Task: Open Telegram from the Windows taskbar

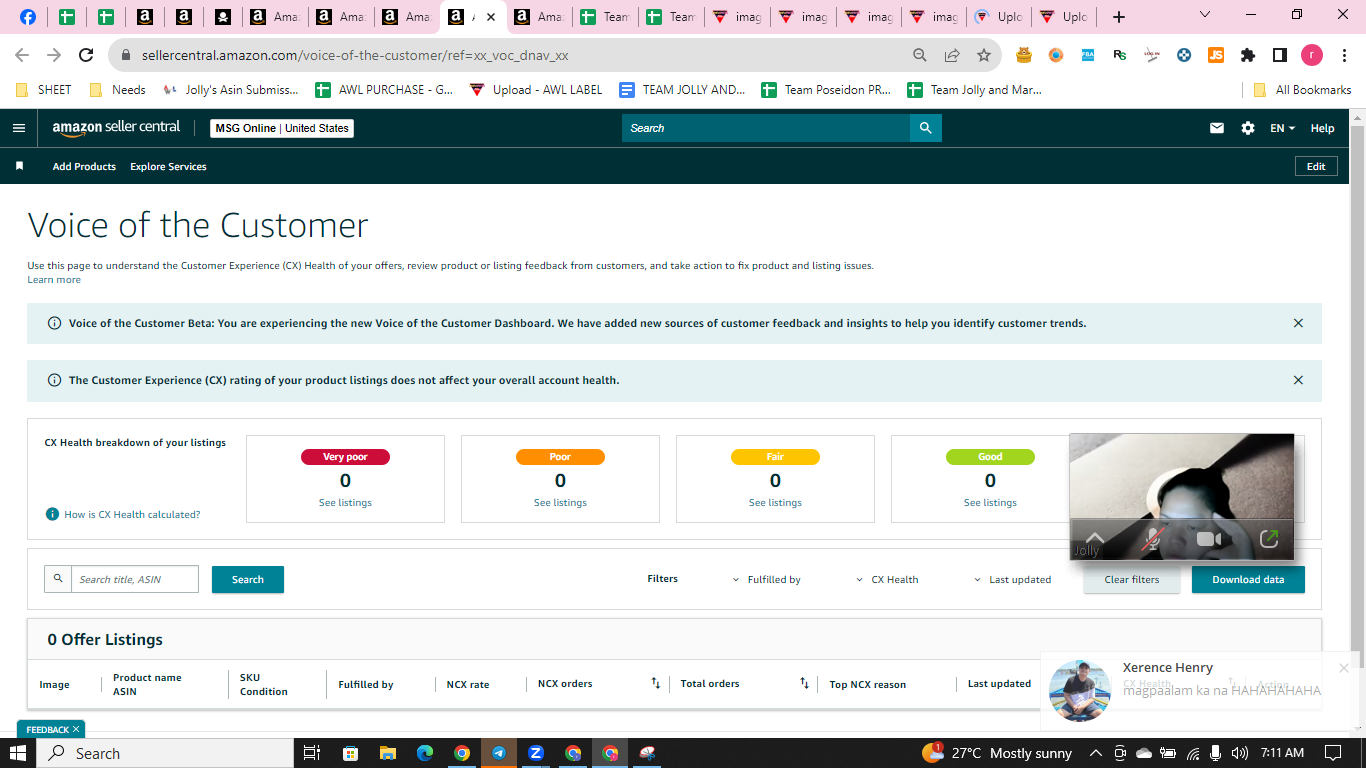Action: [498, 753]
